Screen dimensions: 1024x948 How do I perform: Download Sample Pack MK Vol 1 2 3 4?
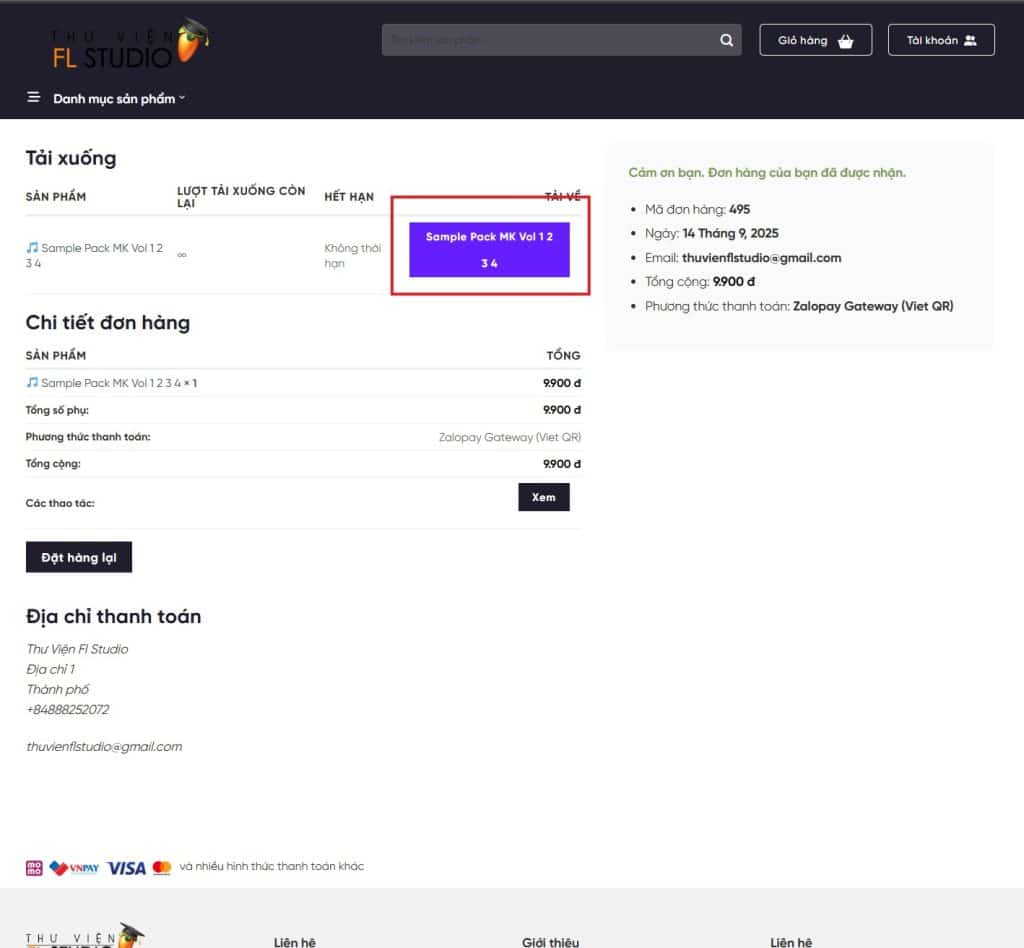point(489,250)
